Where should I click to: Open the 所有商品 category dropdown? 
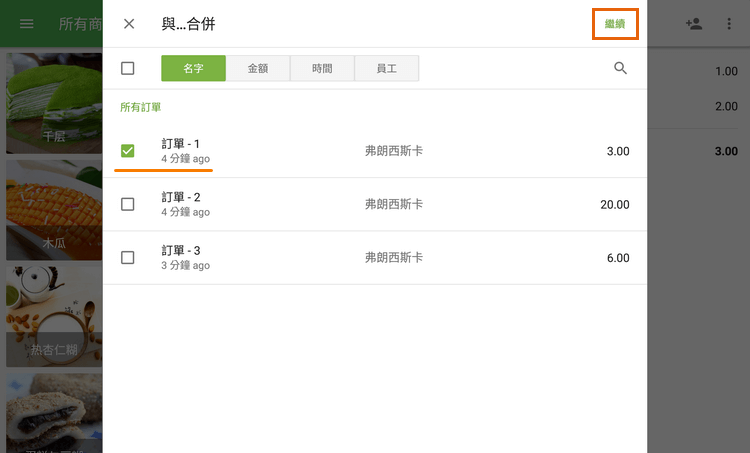click(x=80, y=24)
